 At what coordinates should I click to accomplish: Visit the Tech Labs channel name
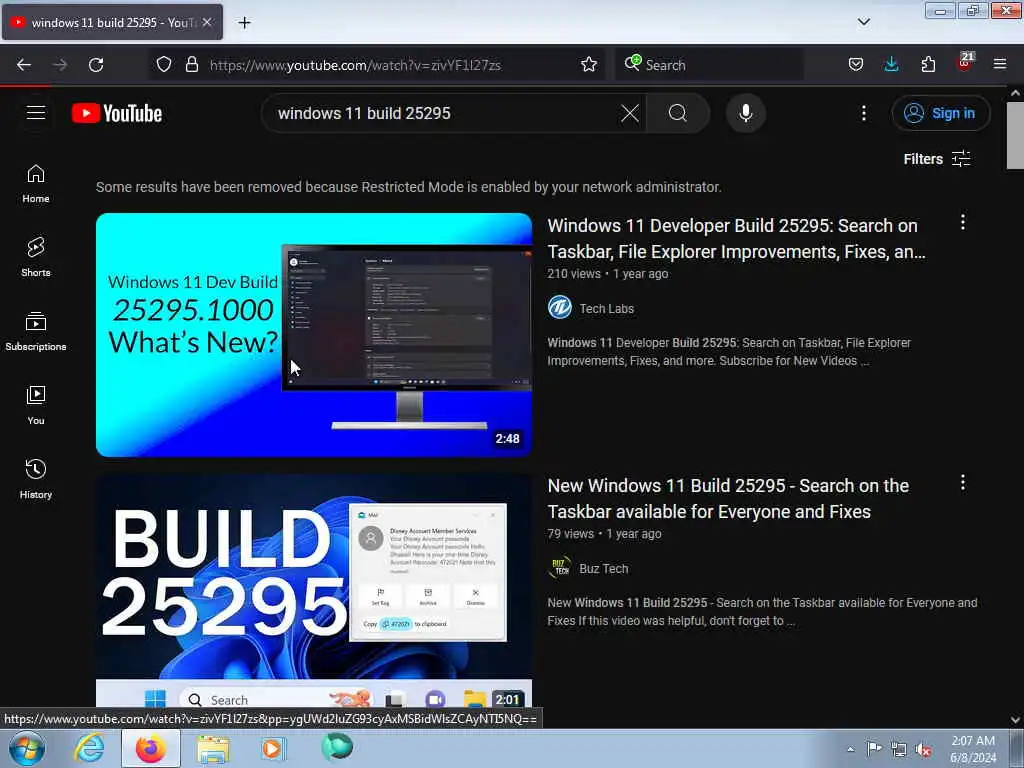coord(607,308)
